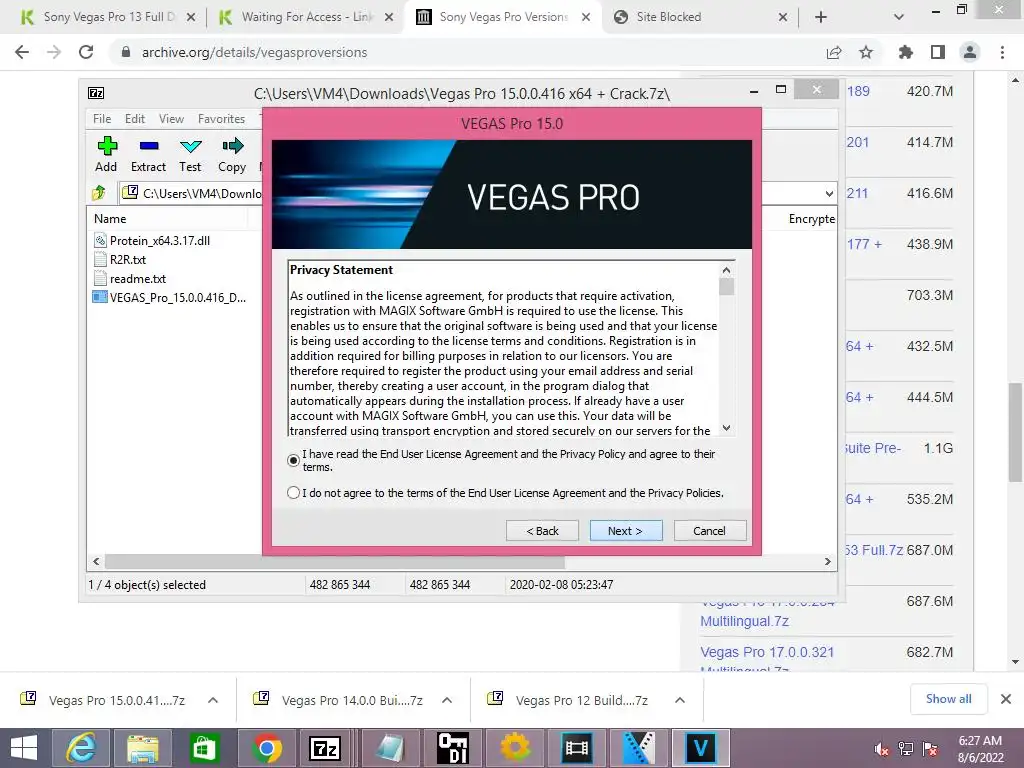The height and width of the screenshot is (768, 1024).
Task: Bookmark this page with star icon
Action: point(866,52)
